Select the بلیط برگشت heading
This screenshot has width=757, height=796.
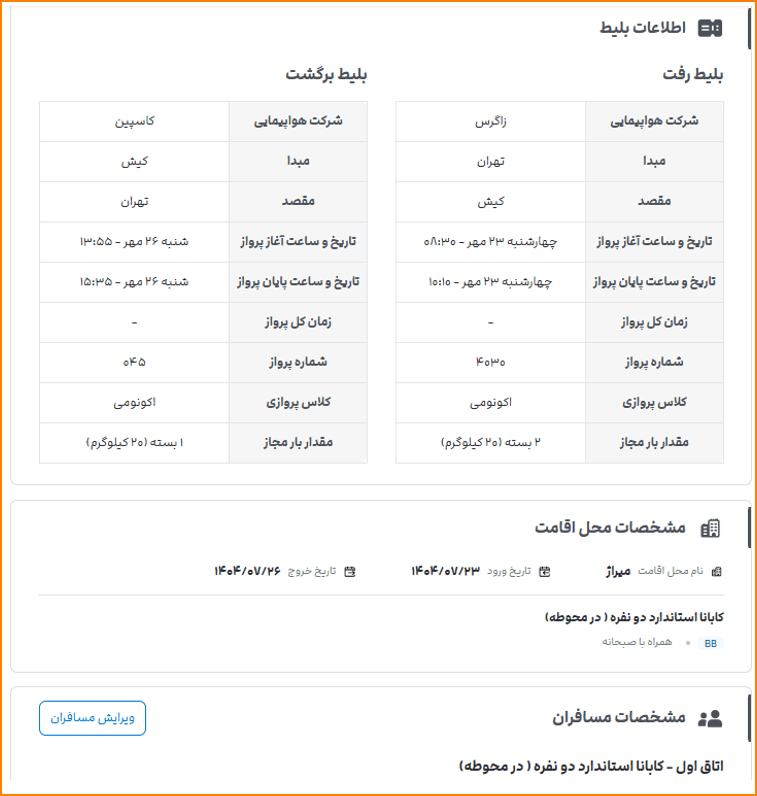326,75
